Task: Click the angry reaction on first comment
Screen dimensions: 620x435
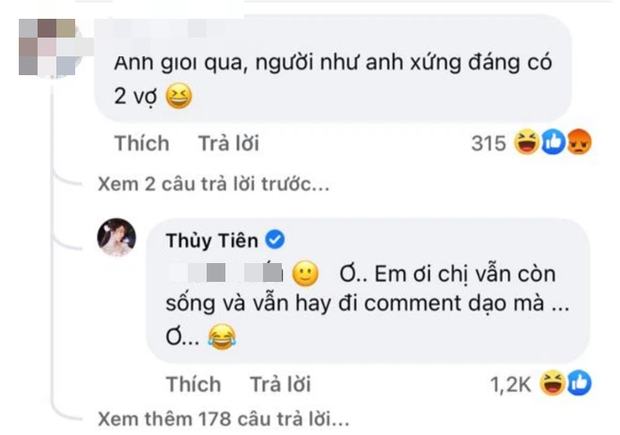Action: (x=579, y=144)
